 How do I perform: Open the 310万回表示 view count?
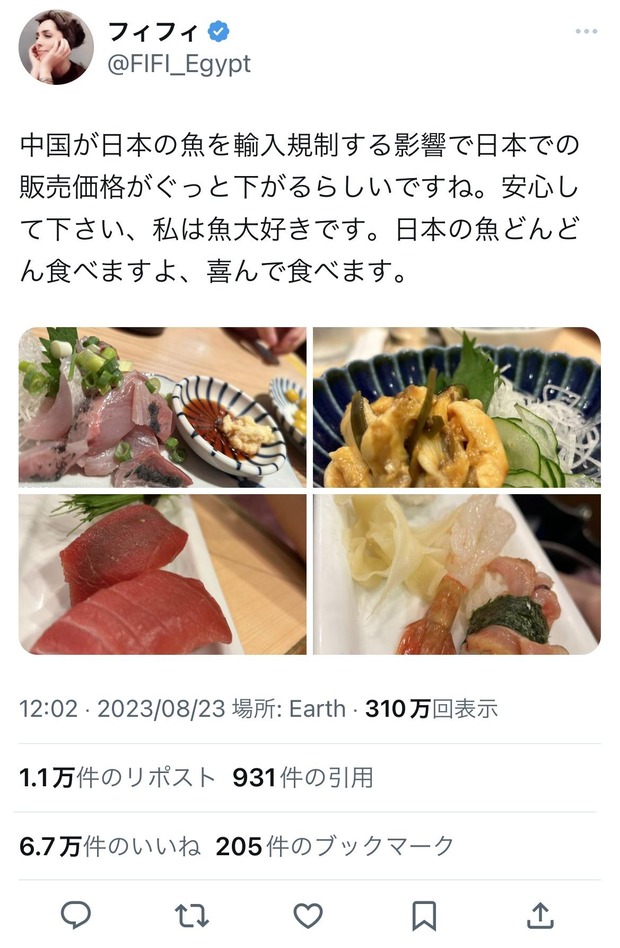[x=432, y=709]
